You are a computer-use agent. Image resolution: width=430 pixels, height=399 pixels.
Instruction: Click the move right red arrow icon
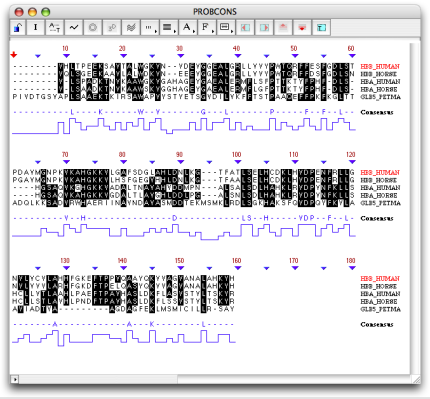click(x=264, y=27)
